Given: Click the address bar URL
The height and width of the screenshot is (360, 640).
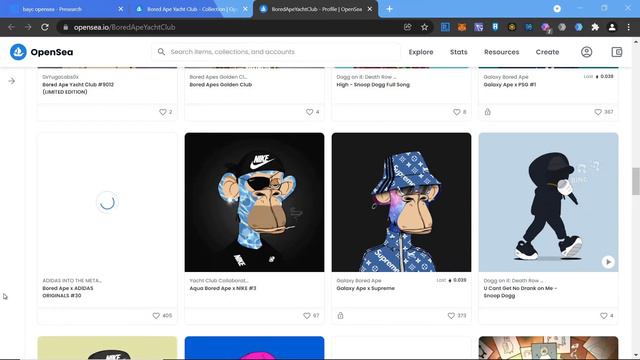Looking at the screenshot, I should click(124, 27).
